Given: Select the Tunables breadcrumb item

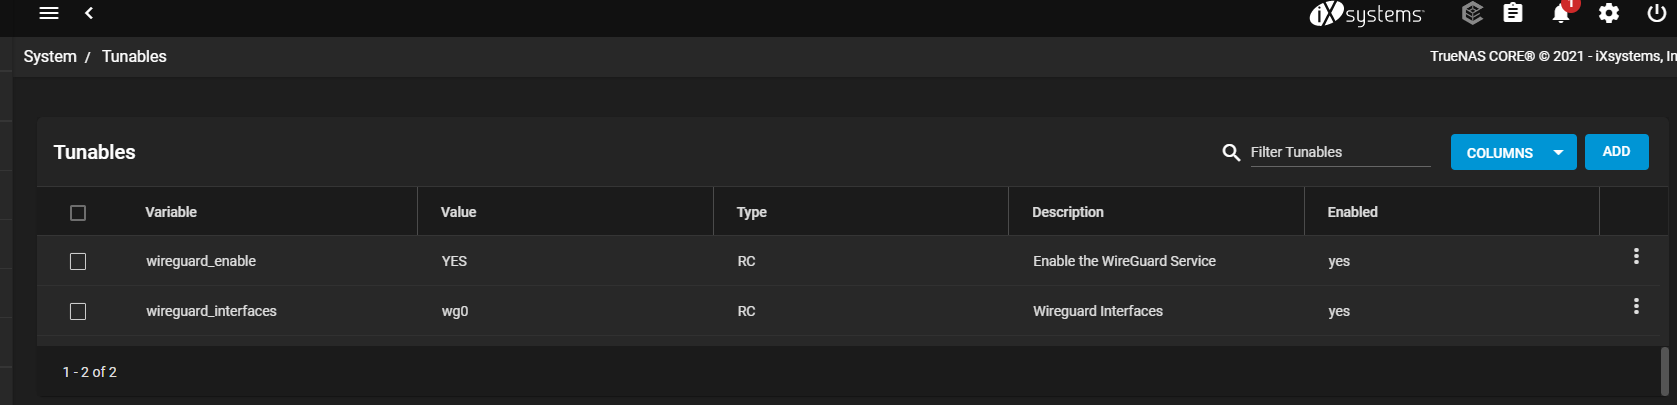Looking at the screenshot, I should click(x=134, y=56).
